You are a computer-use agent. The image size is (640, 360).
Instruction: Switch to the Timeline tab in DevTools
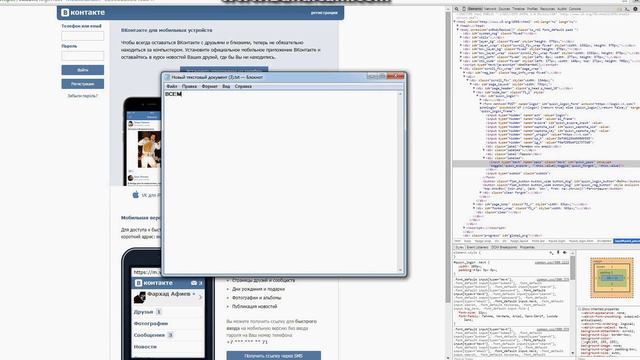pyautogui.click(x=518, y=9)
